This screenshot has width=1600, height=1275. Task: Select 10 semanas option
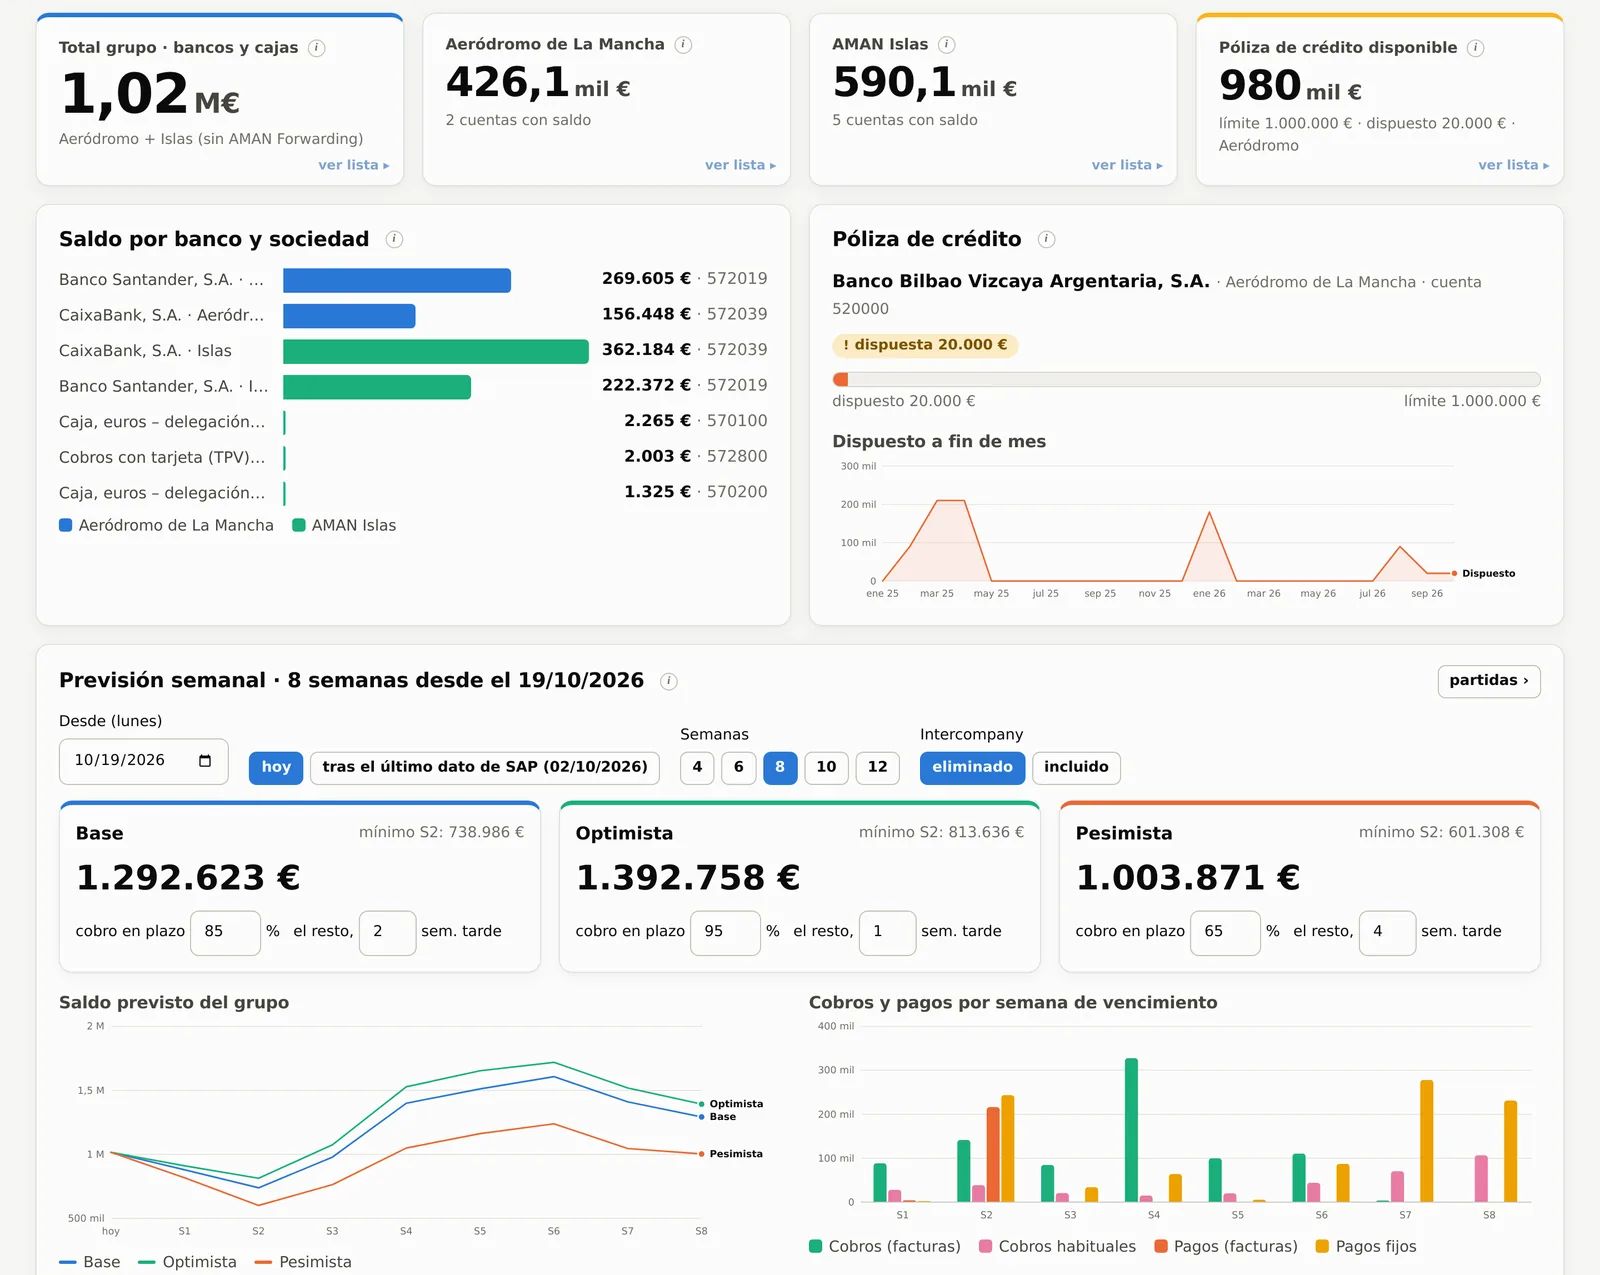pyautogui.click(x=826, y=767)
